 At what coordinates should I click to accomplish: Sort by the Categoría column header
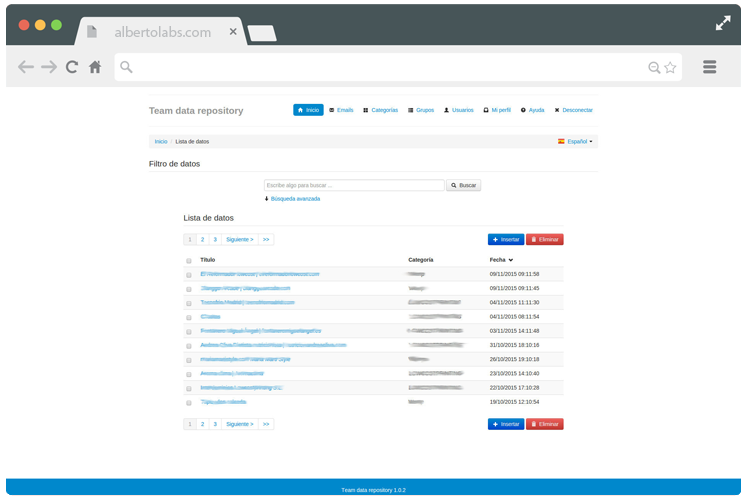(420, 260)
